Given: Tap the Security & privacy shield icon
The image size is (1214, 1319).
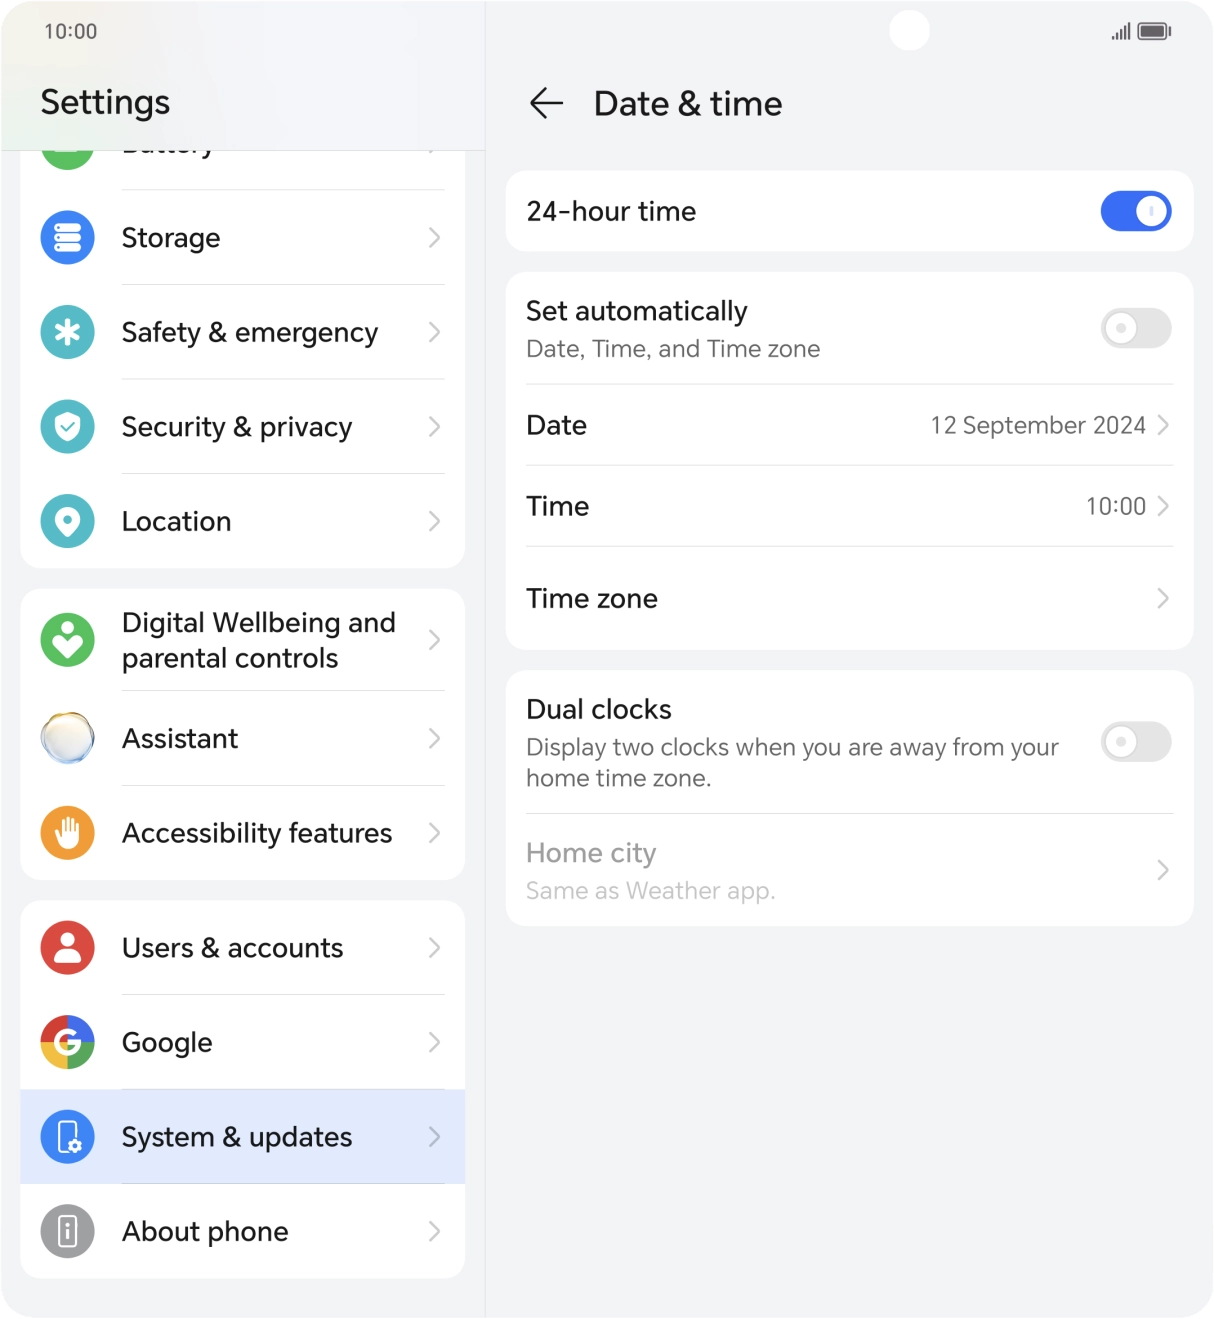Looking at the screenshot, I should click(67, 427).
